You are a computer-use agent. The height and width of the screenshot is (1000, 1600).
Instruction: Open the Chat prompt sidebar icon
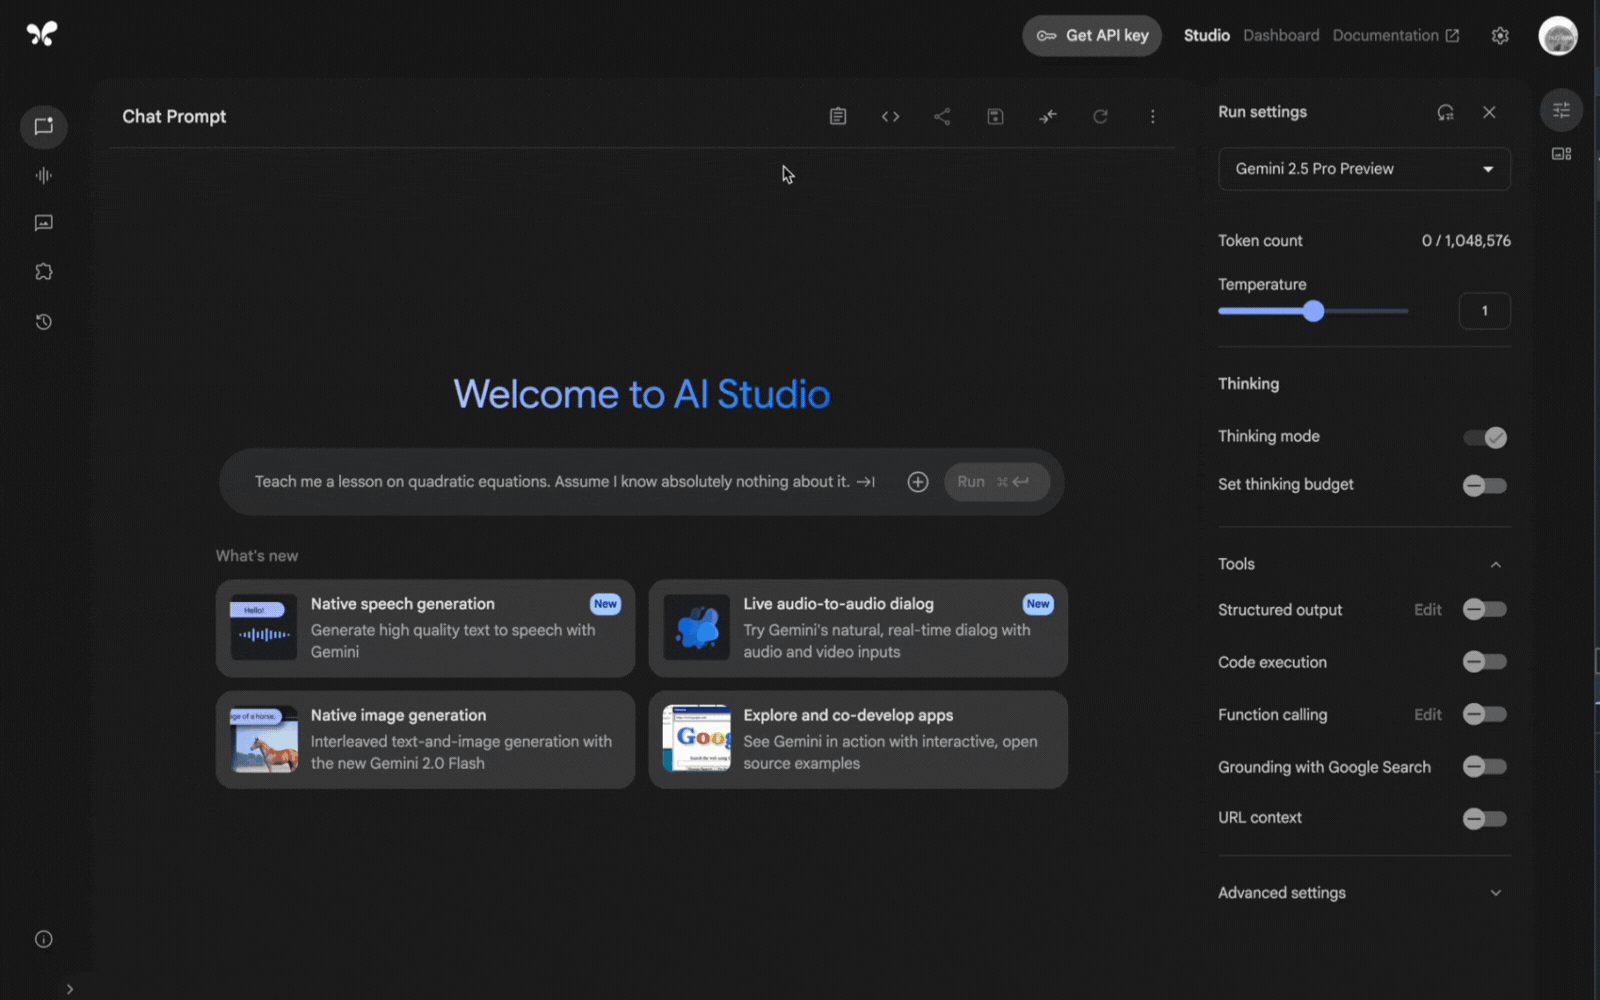(x=44, y=127)
